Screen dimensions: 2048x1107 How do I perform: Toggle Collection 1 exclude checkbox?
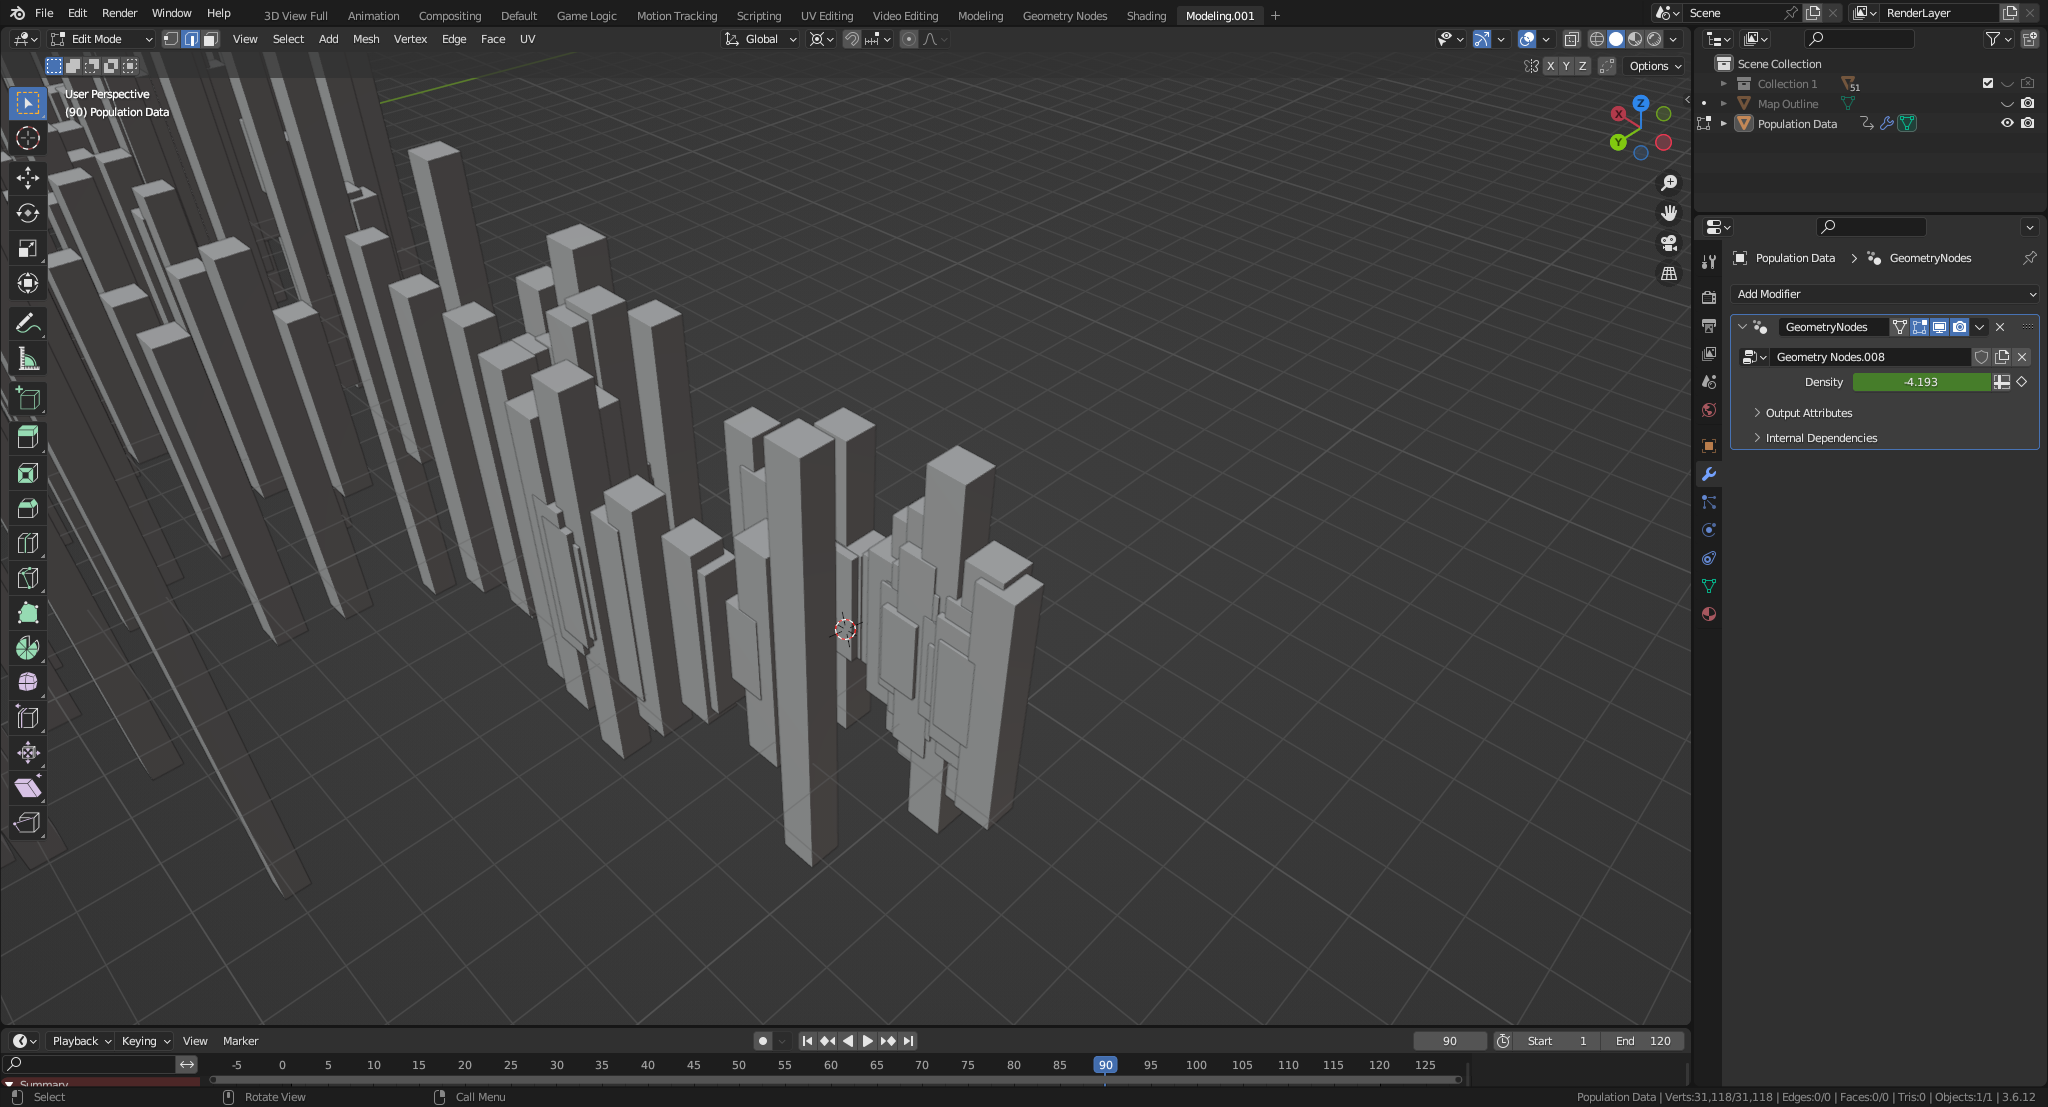point(1987,84)
